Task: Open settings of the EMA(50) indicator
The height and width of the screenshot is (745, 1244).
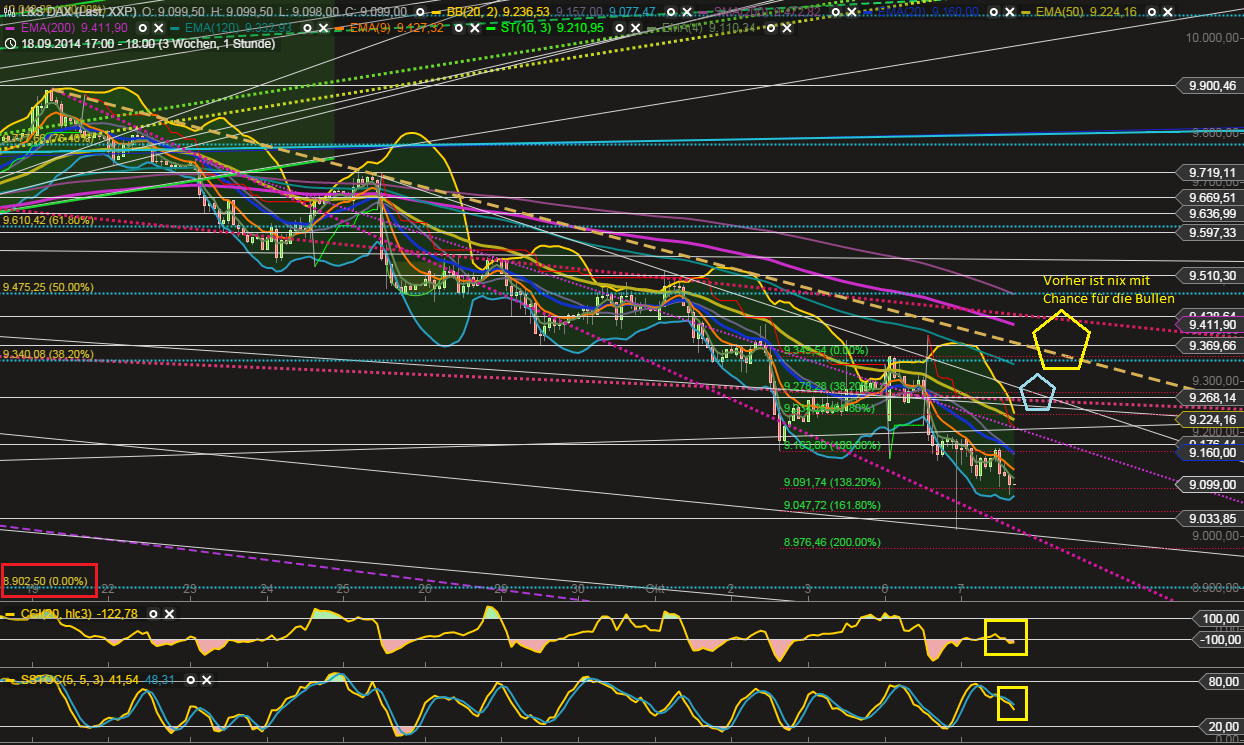Action: [x=1152, y=11]
